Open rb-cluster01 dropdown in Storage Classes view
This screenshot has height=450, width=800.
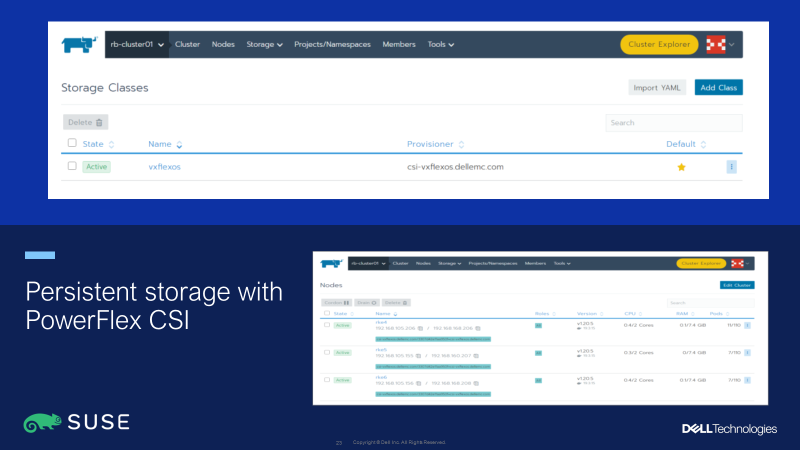pyautogui.click(x=137, y=44)
